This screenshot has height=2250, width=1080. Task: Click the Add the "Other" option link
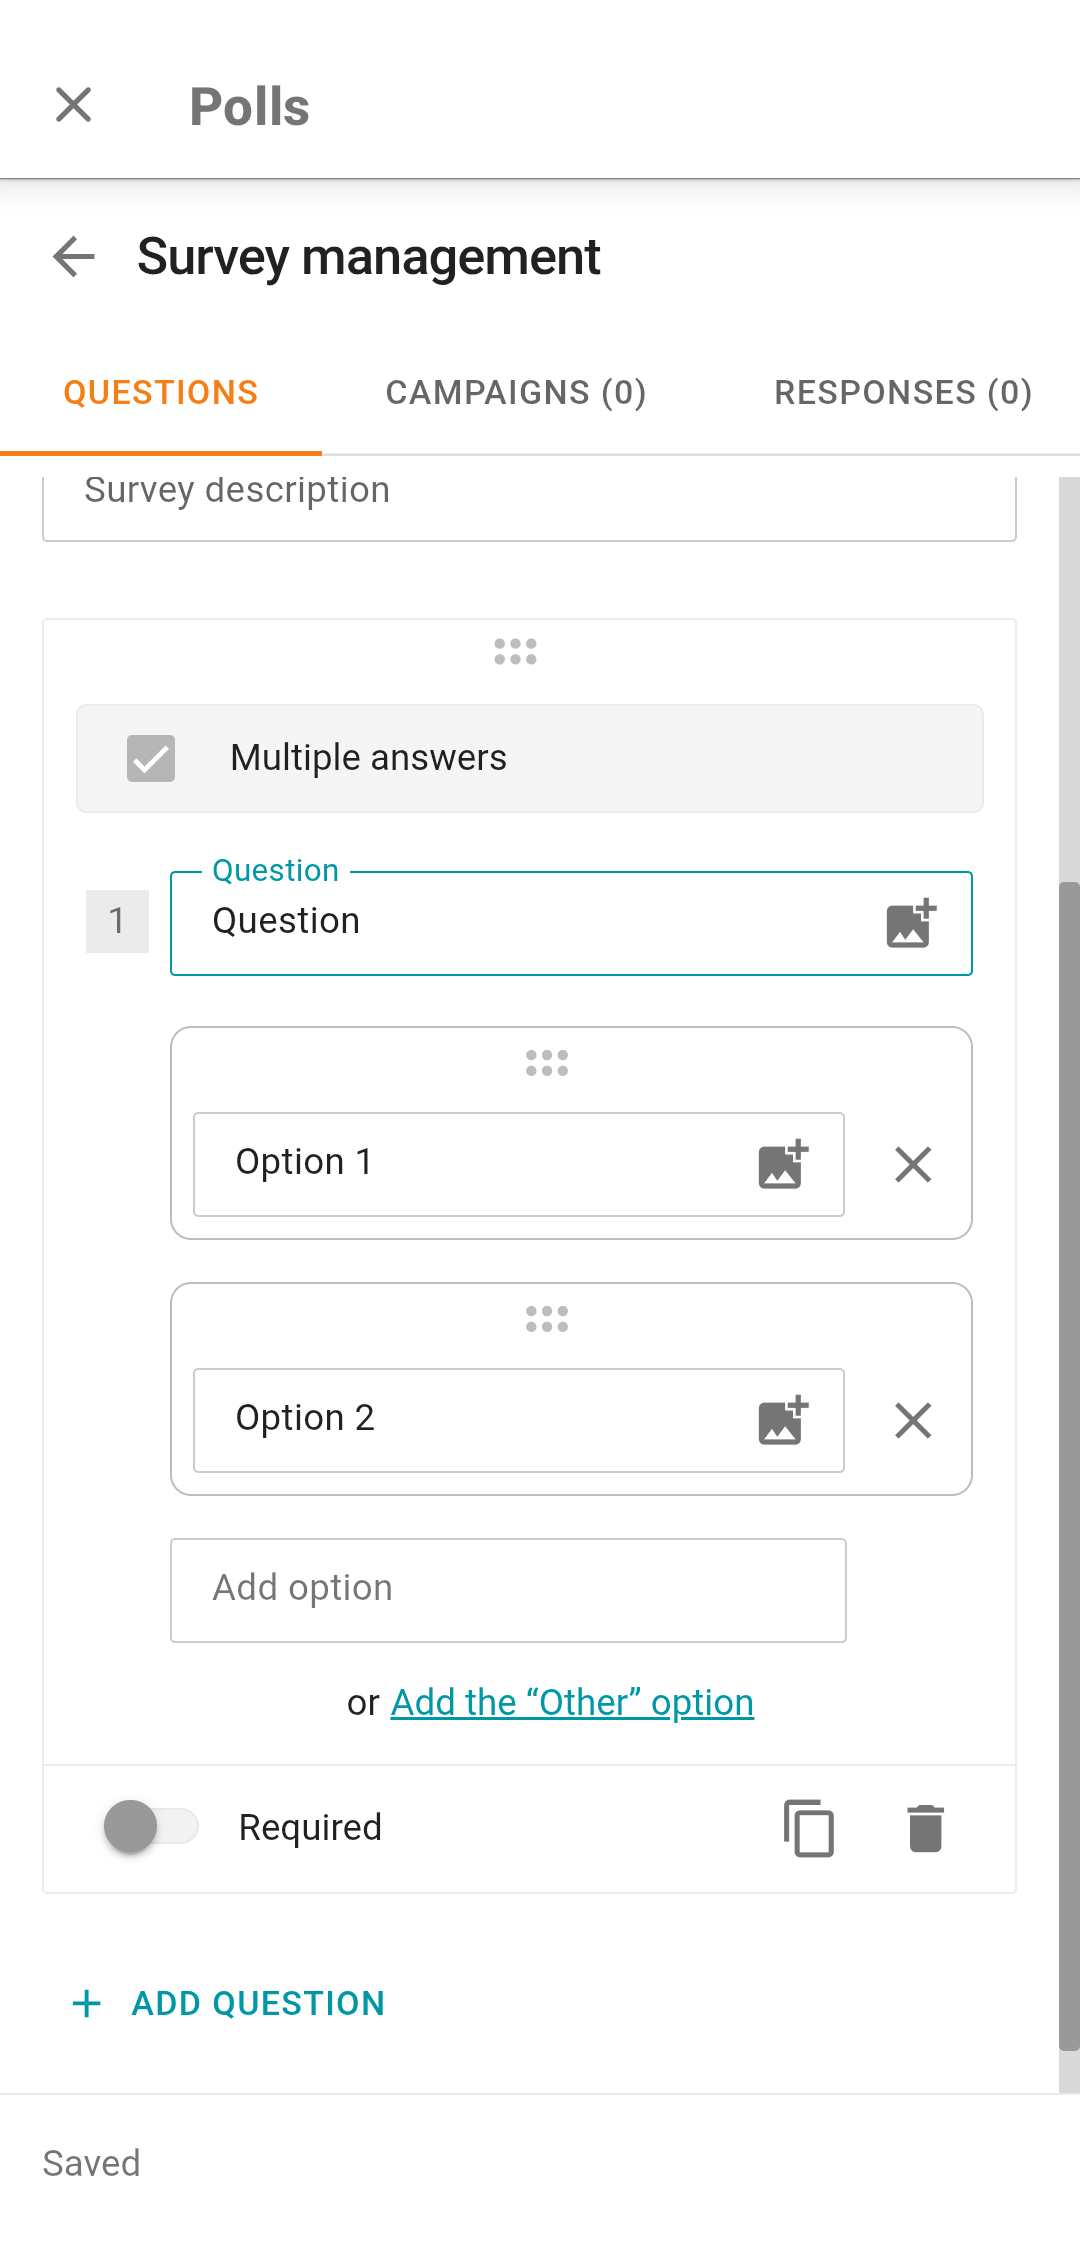click(x=572, y=1703)
